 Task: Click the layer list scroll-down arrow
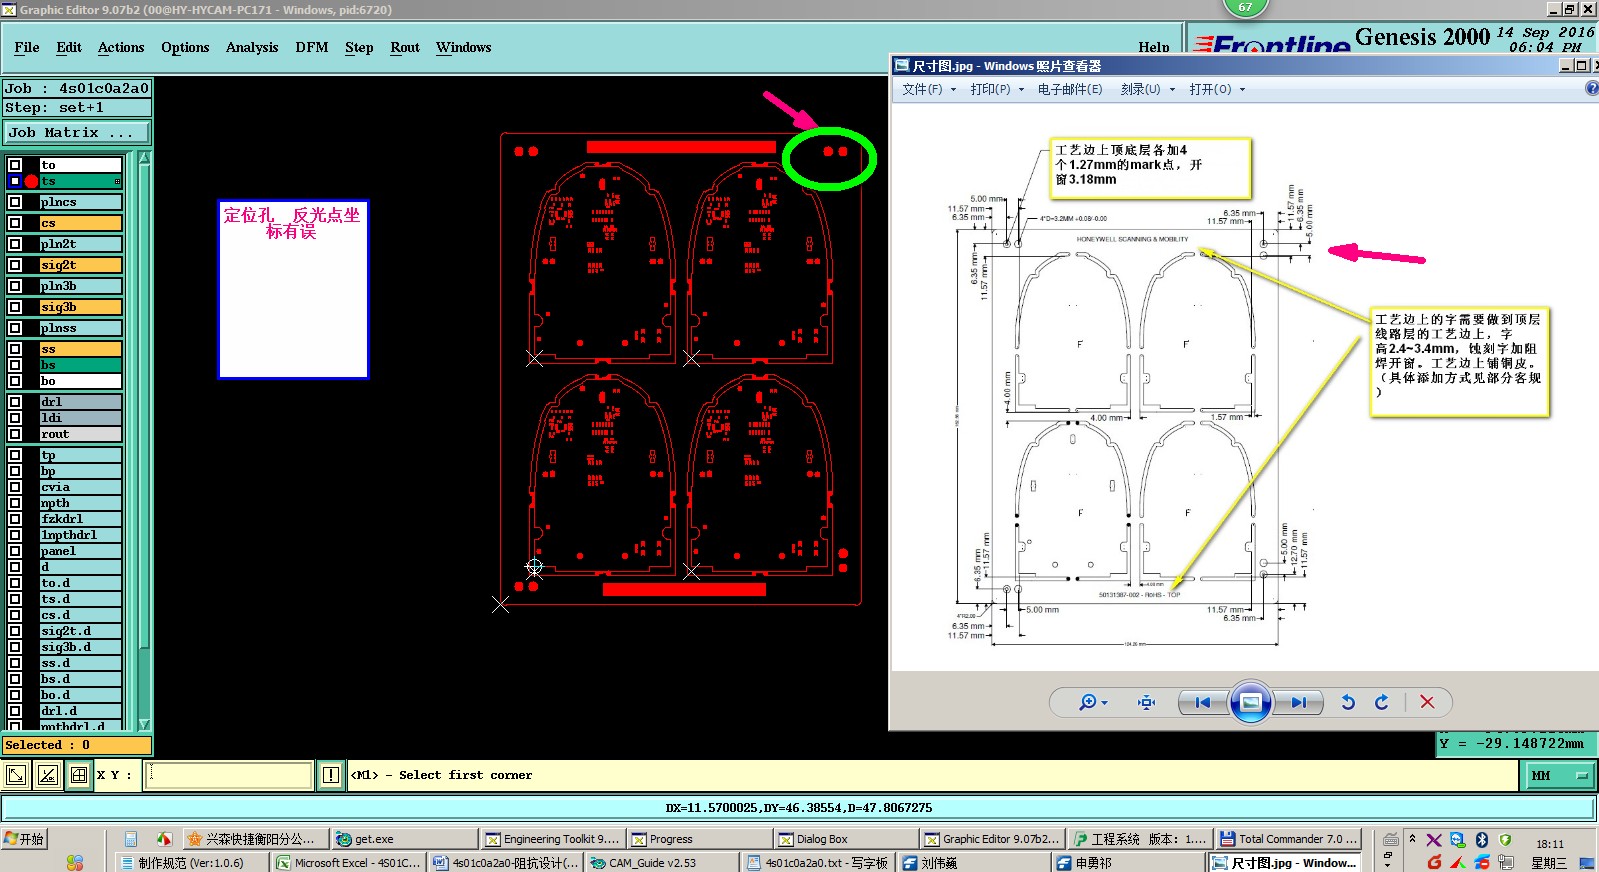144,724
